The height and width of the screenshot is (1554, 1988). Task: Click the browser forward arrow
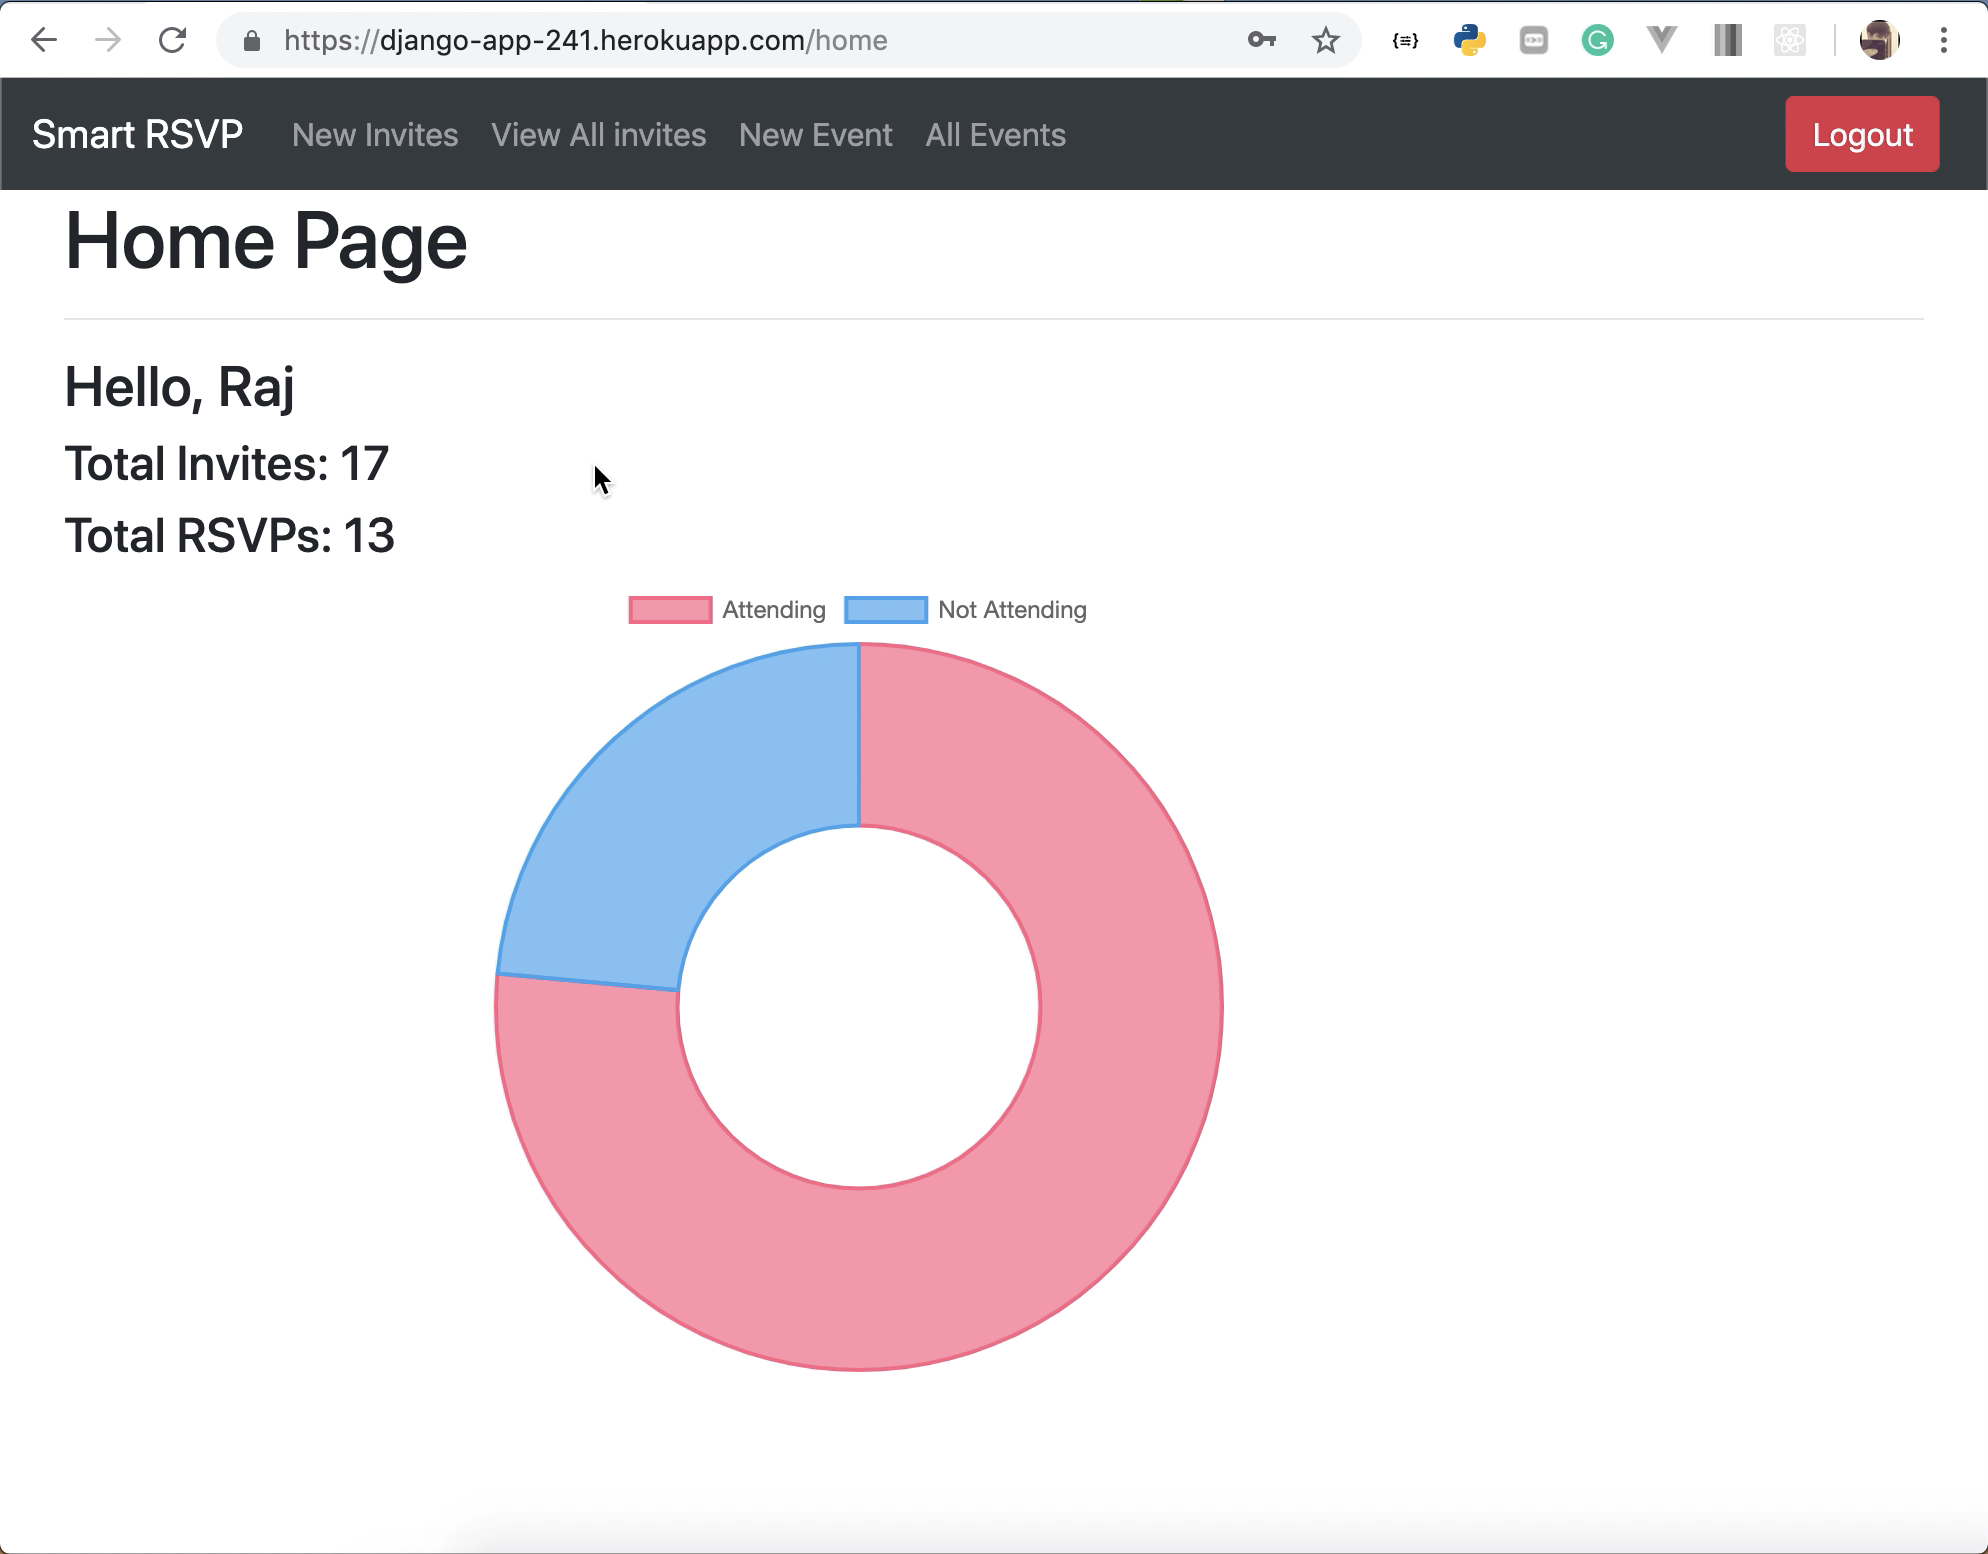pos(108,40)
